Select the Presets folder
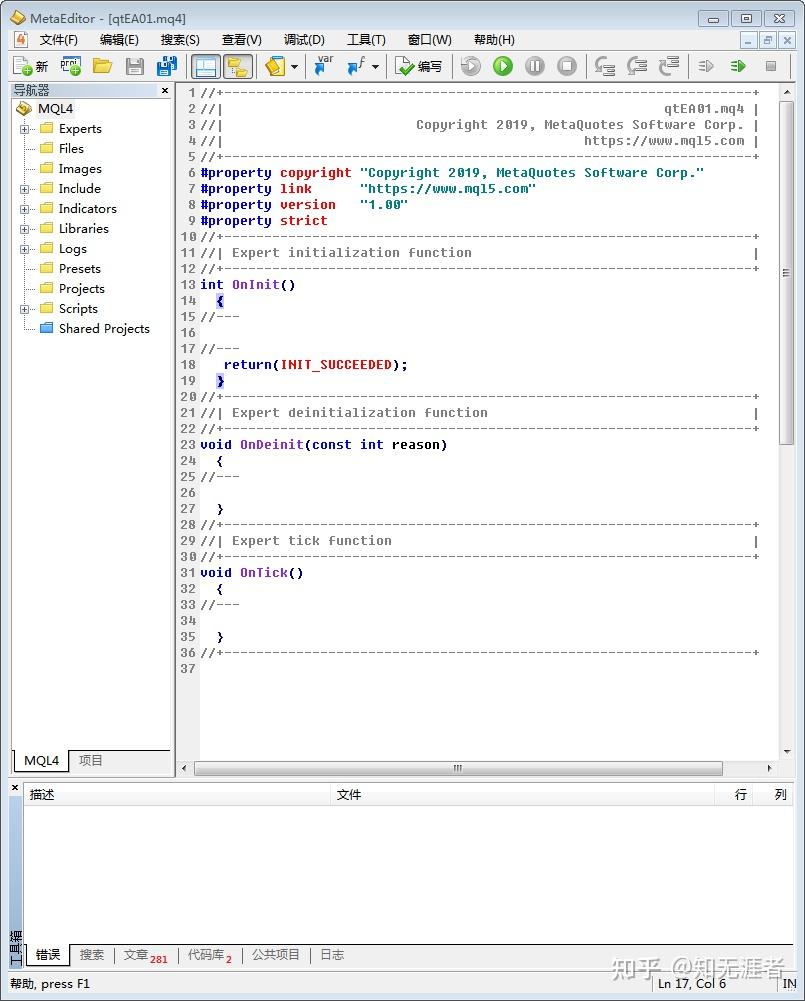This screenshot has height=1001, width=805. coord(79,268)
